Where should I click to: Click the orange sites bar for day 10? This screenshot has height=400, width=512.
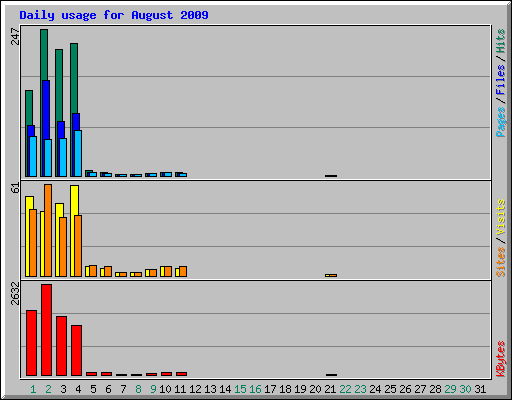coord(168,272)
